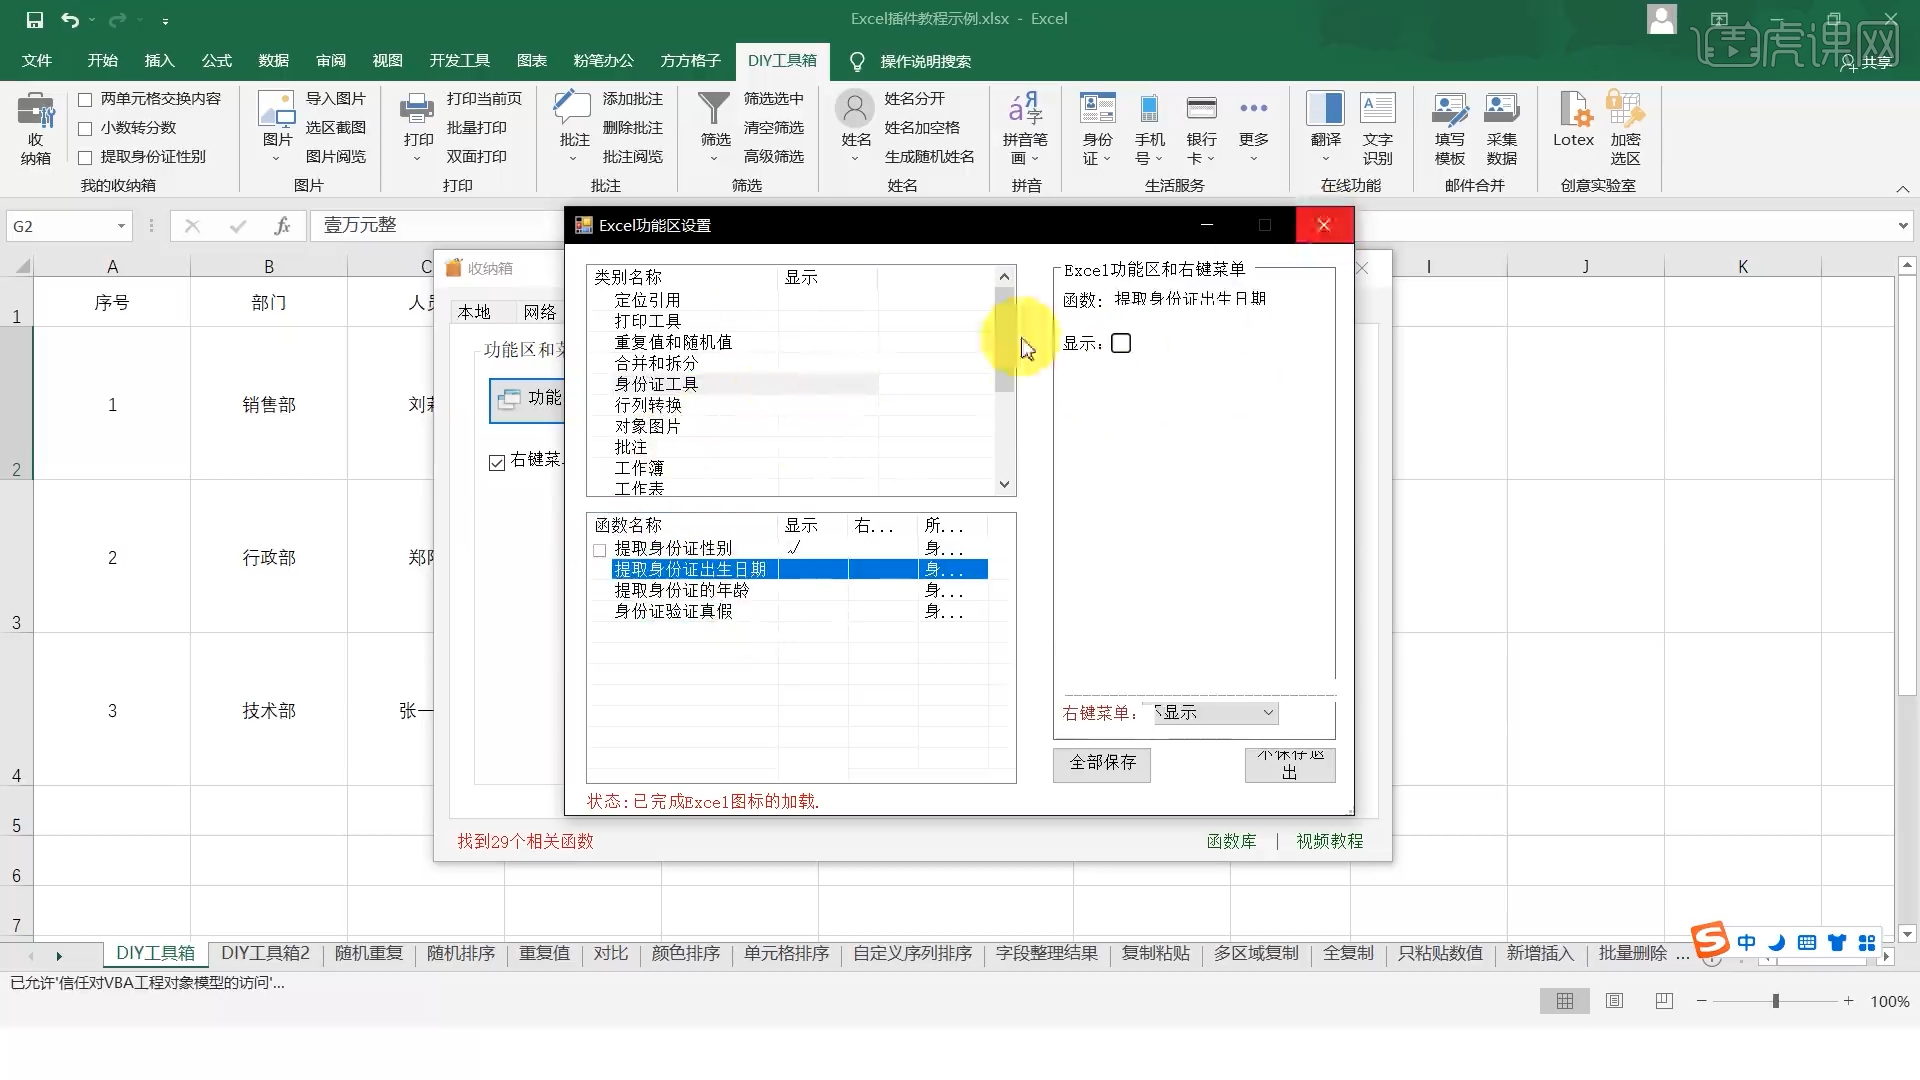The width and height of the screenshot is (1920, 1080).
Task: Click the 不保存返出 button
Action: pos(1290,764)
